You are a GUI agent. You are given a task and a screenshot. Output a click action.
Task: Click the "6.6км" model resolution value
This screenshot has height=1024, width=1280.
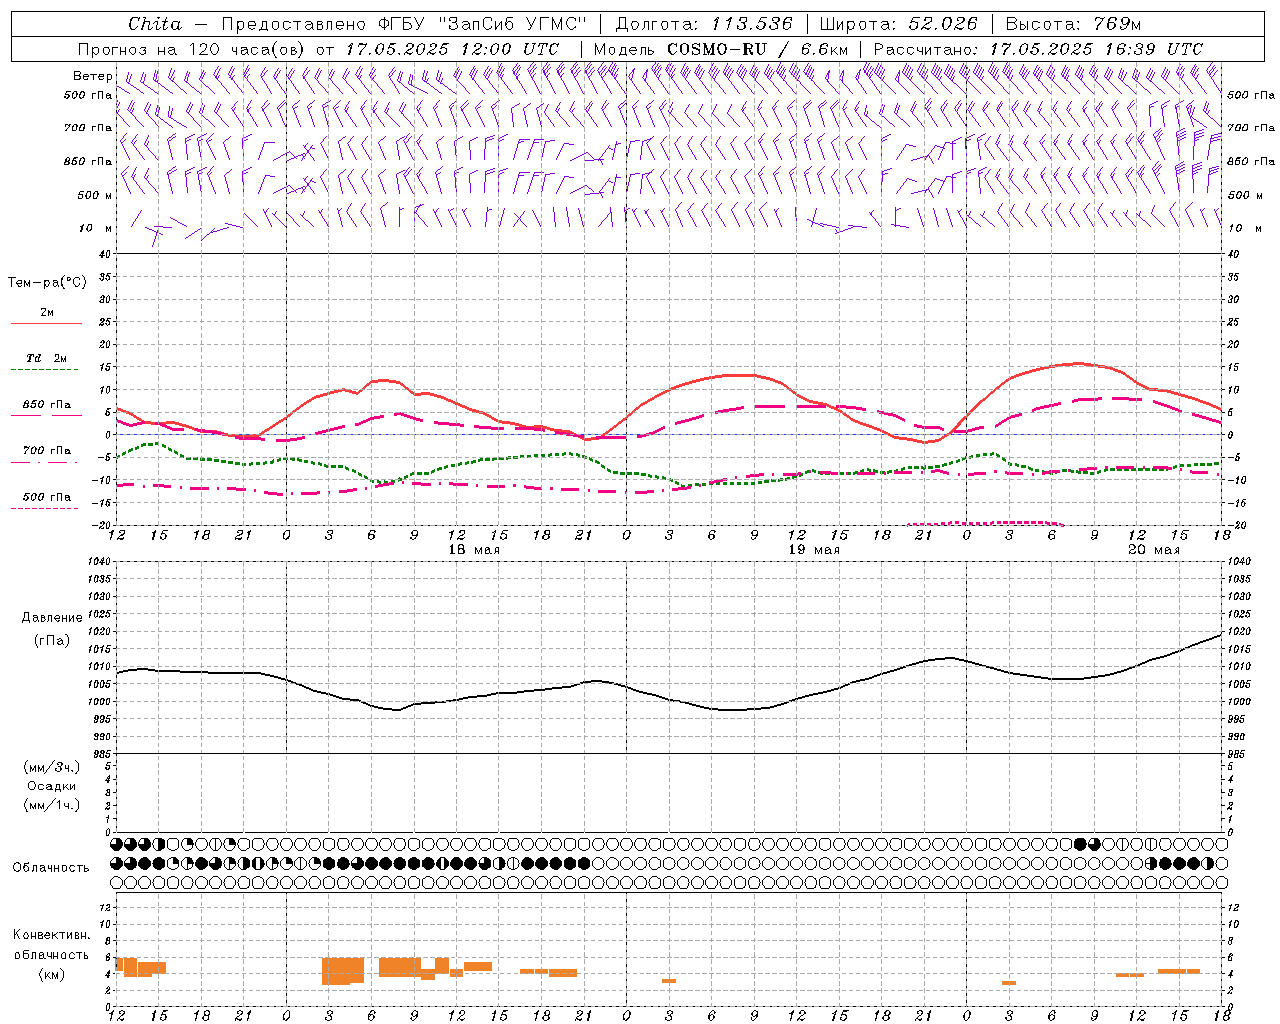824,49
